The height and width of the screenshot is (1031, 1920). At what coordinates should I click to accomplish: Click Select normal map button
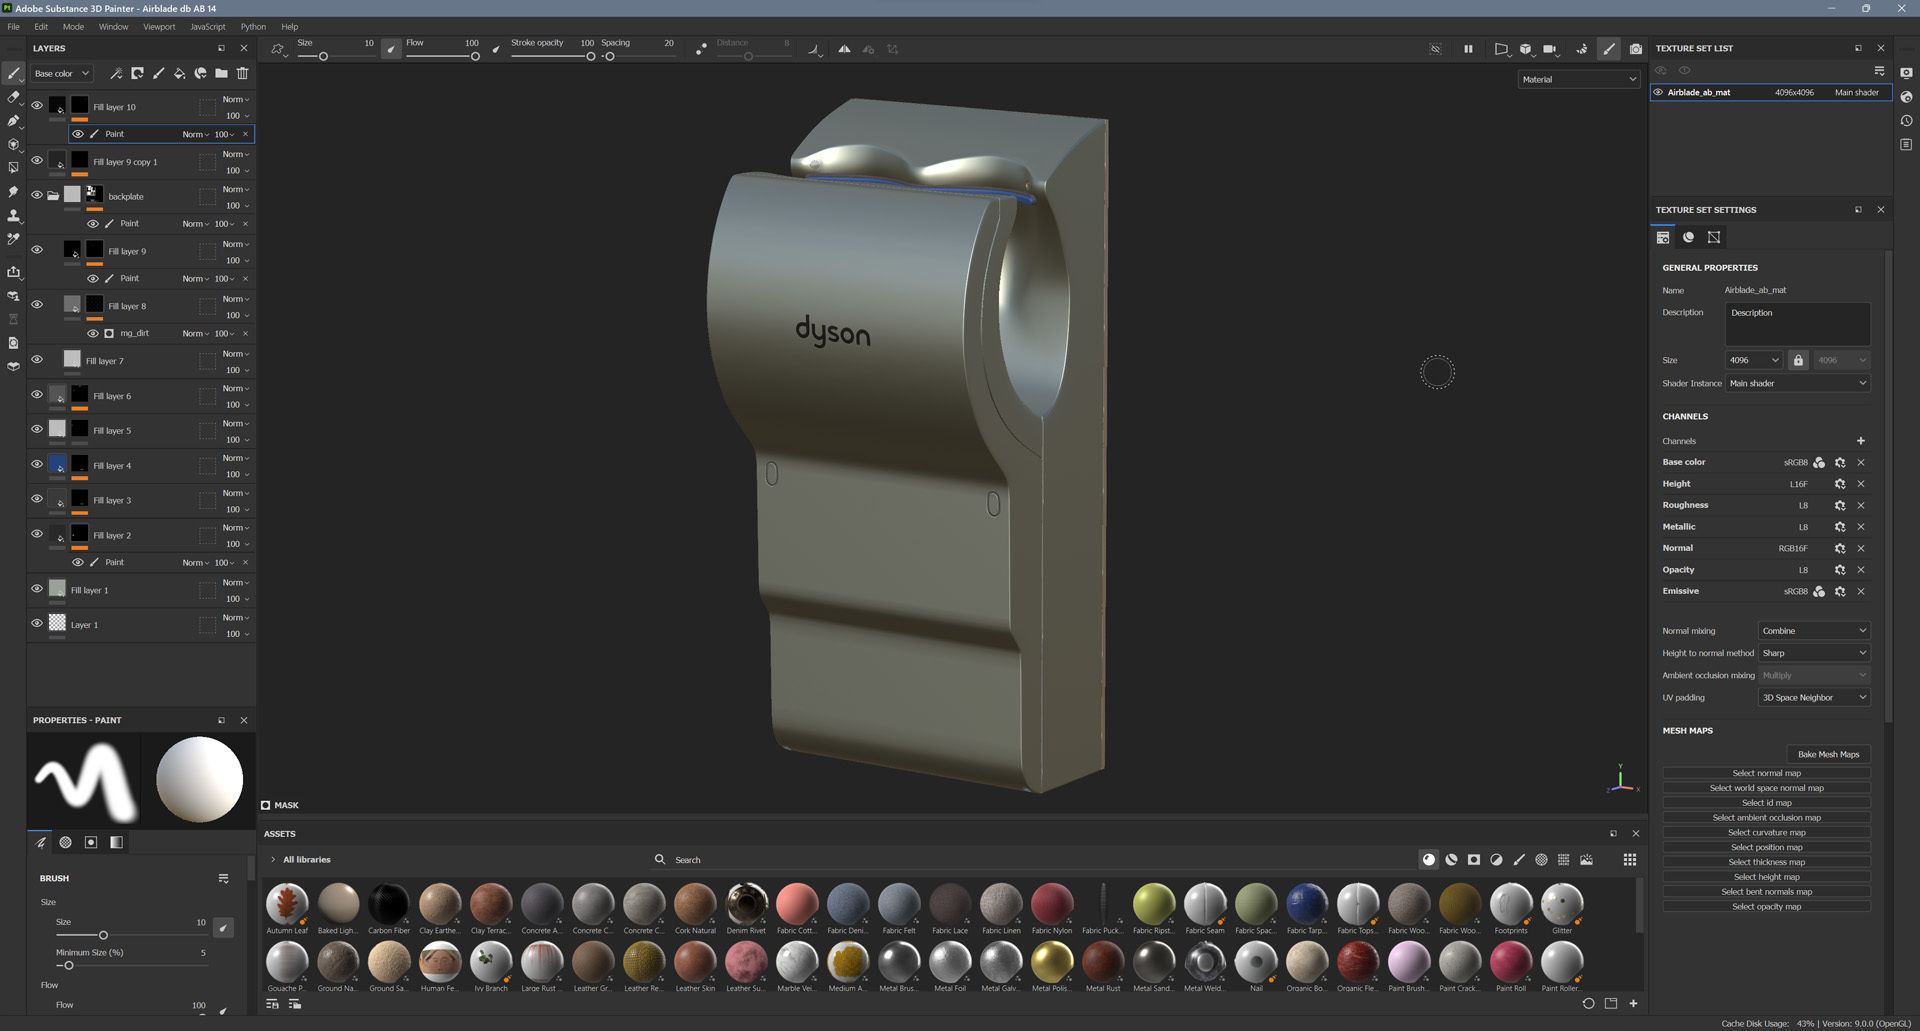pyautogui.click(x=1766, y=773)
